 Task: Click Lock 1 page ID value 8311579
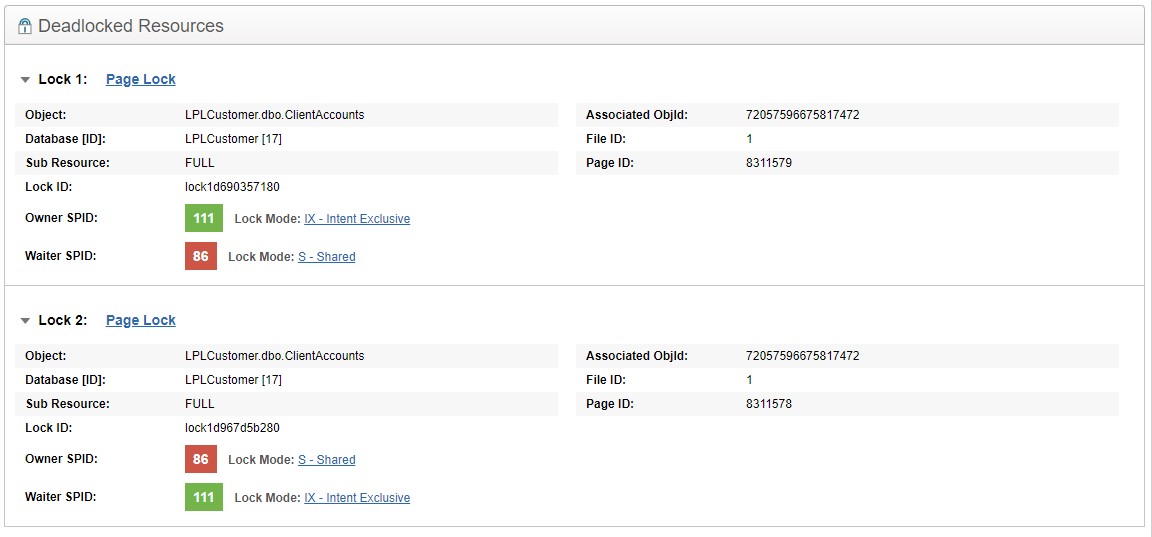pos(769,163)
